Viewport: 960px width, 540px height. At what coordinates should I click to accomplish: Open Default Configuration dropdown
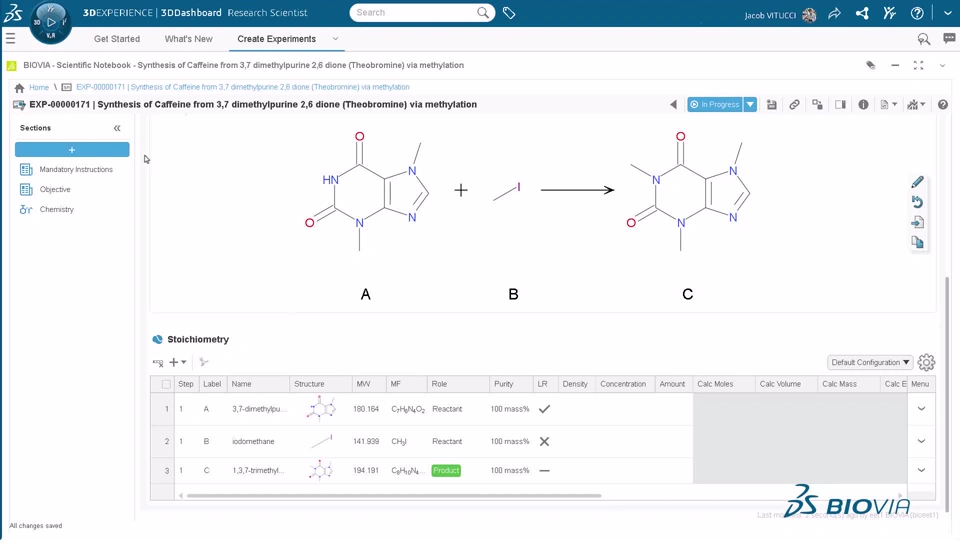pyautogui.click(x=870, y=362)
